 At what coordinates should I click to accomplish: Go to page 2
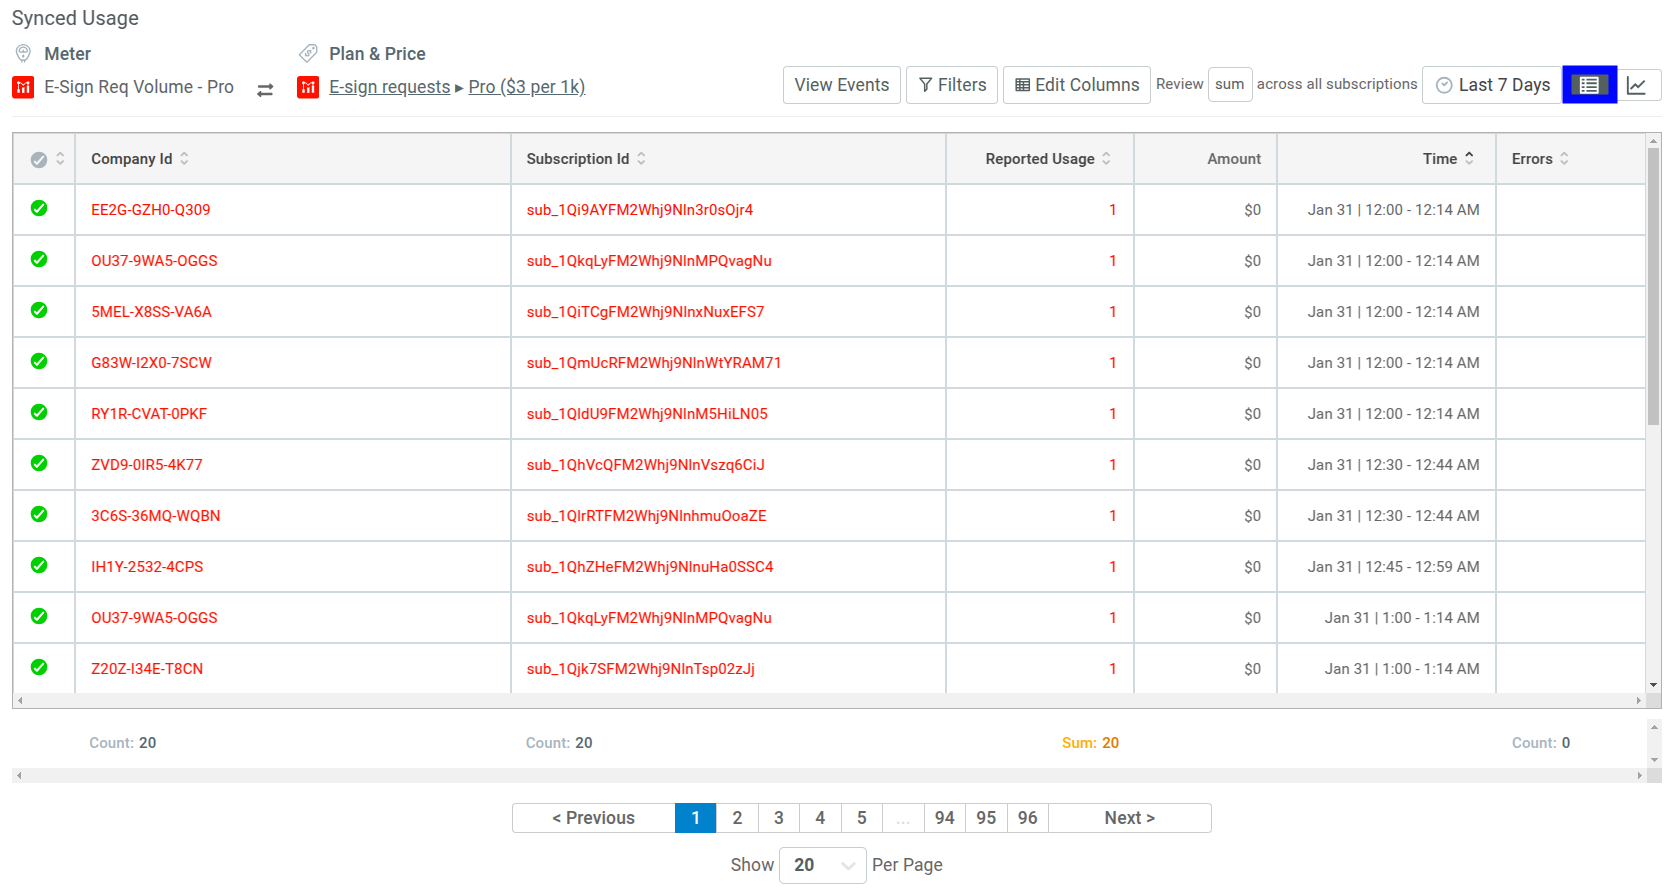tap(737, 818)
